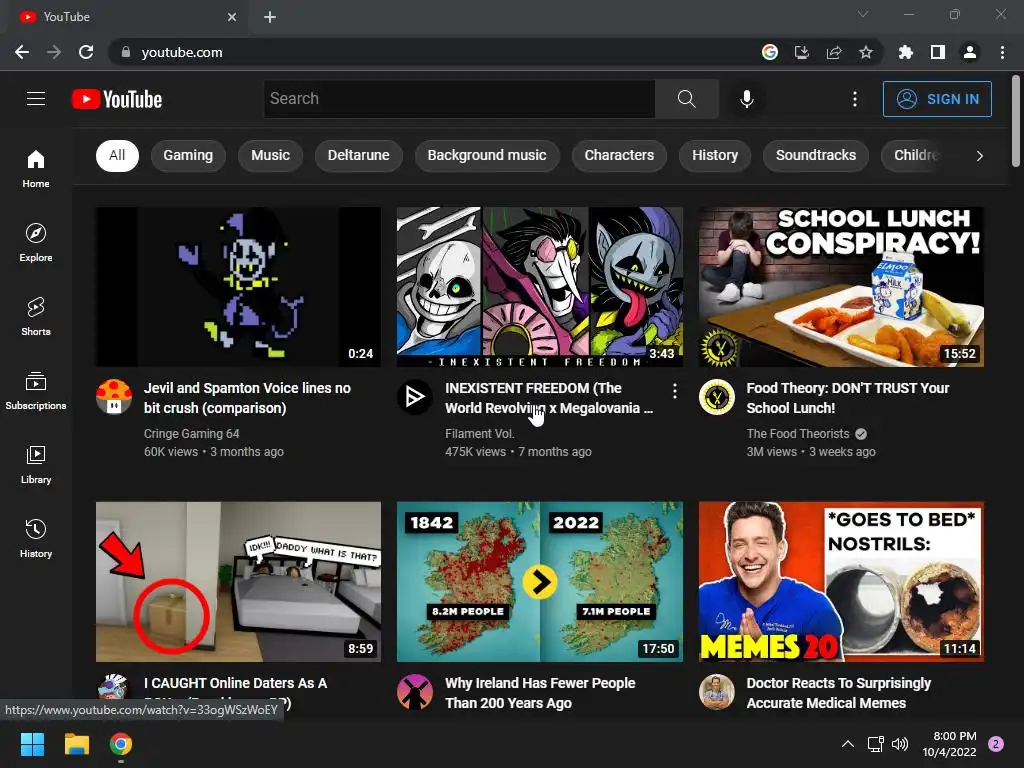Open Shorts in sidebar

tap(36, 316)
